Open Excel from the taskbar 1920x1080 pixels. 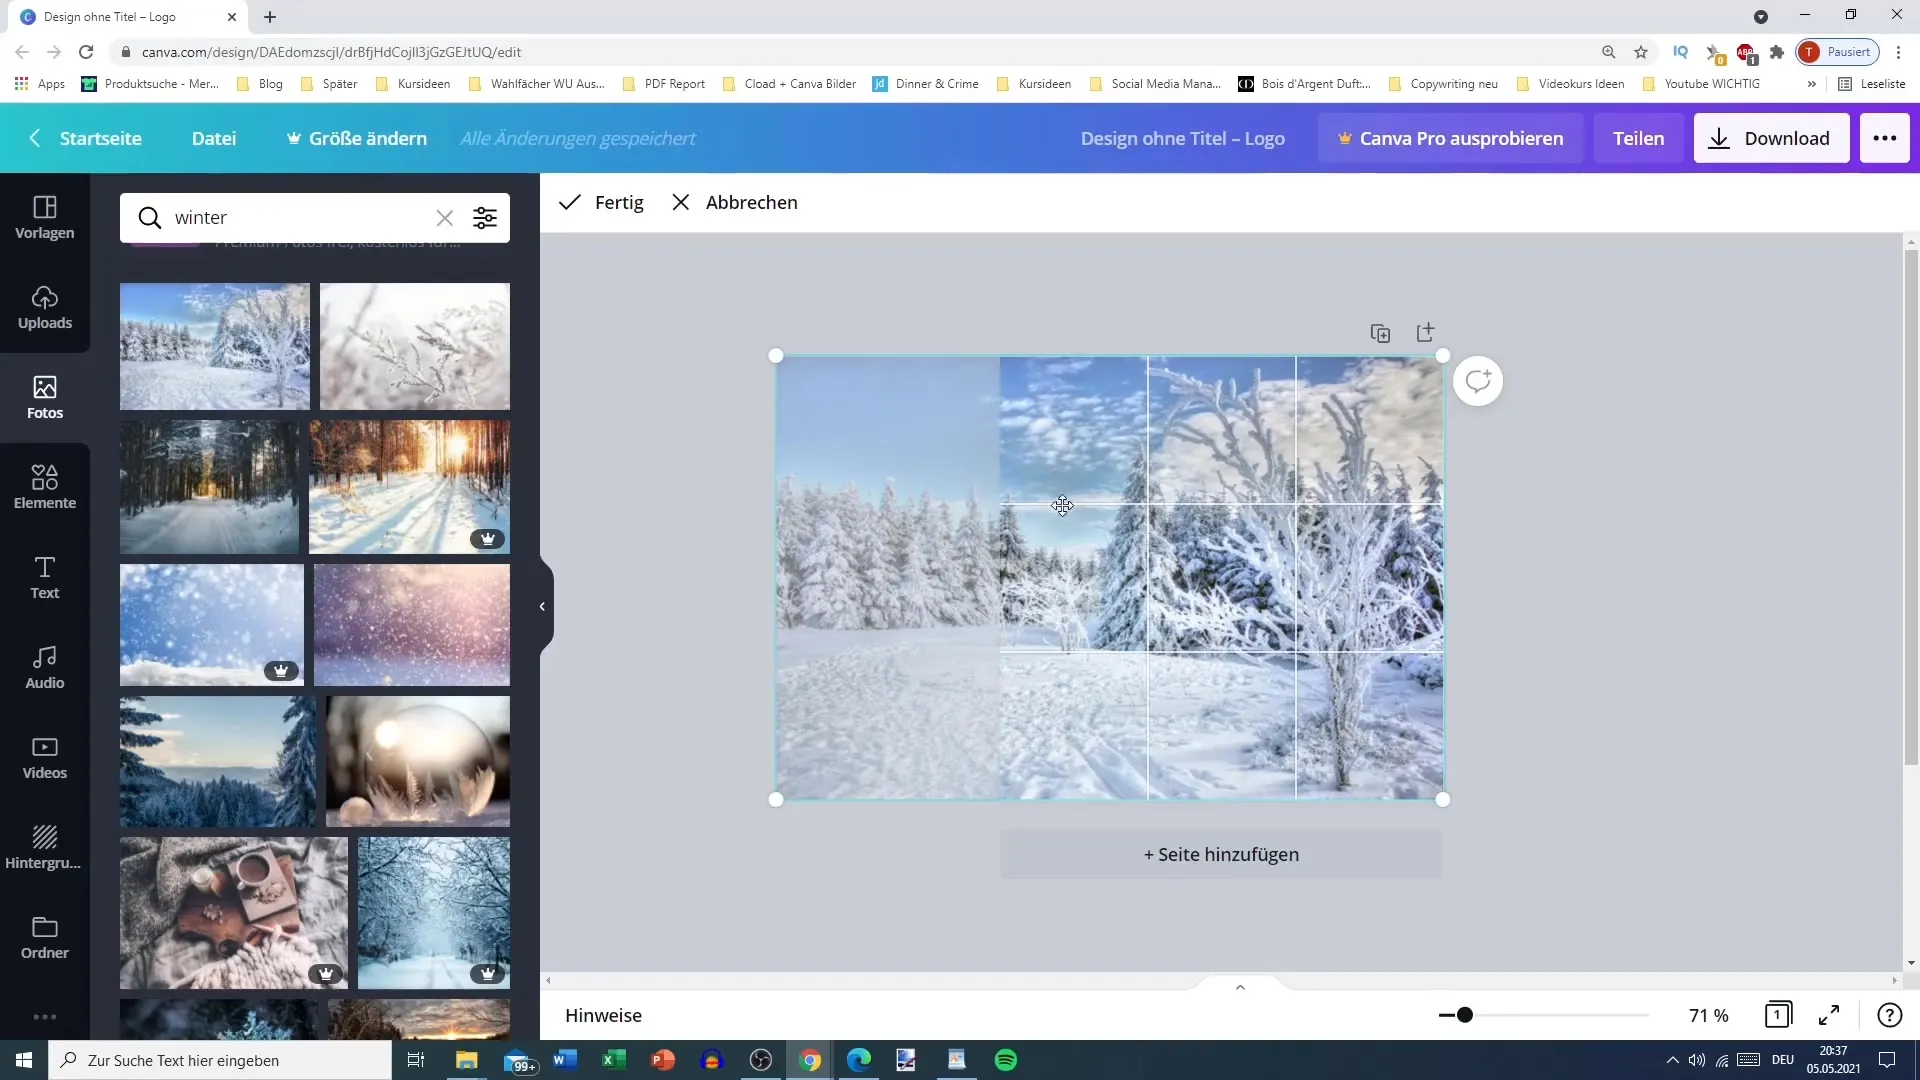tap(614, 1060)
